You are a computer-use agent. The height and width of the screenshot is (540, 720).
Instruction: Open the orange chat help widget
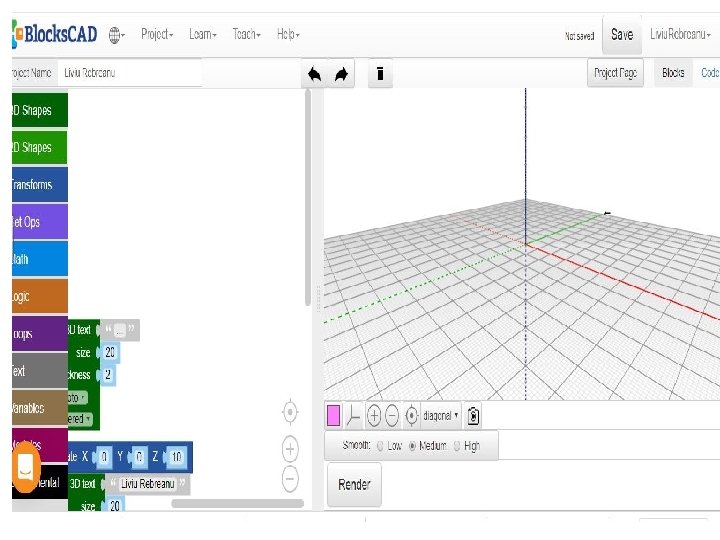pyautogui.click(x=26, y=467)
